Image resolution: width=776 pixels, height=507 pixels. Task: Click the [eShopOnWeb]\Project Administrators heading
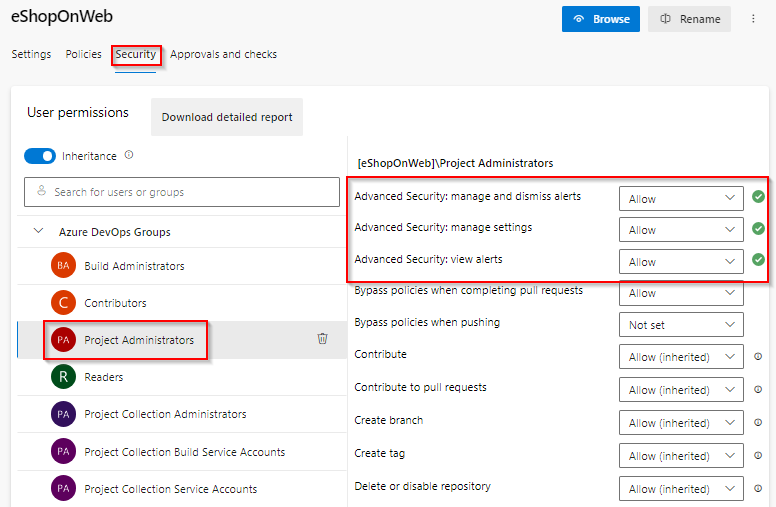[455, 163]
